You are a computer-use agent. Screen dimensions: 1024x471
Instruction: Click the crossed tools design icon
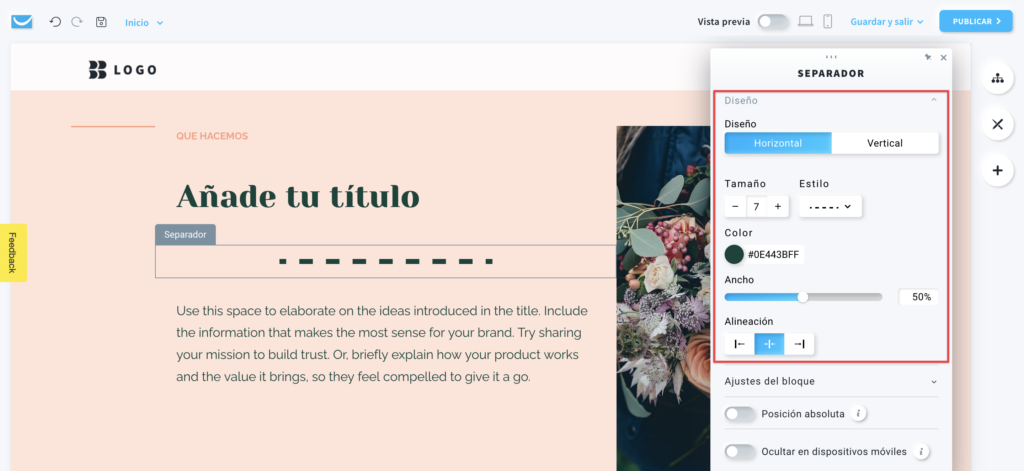(997, 124)
